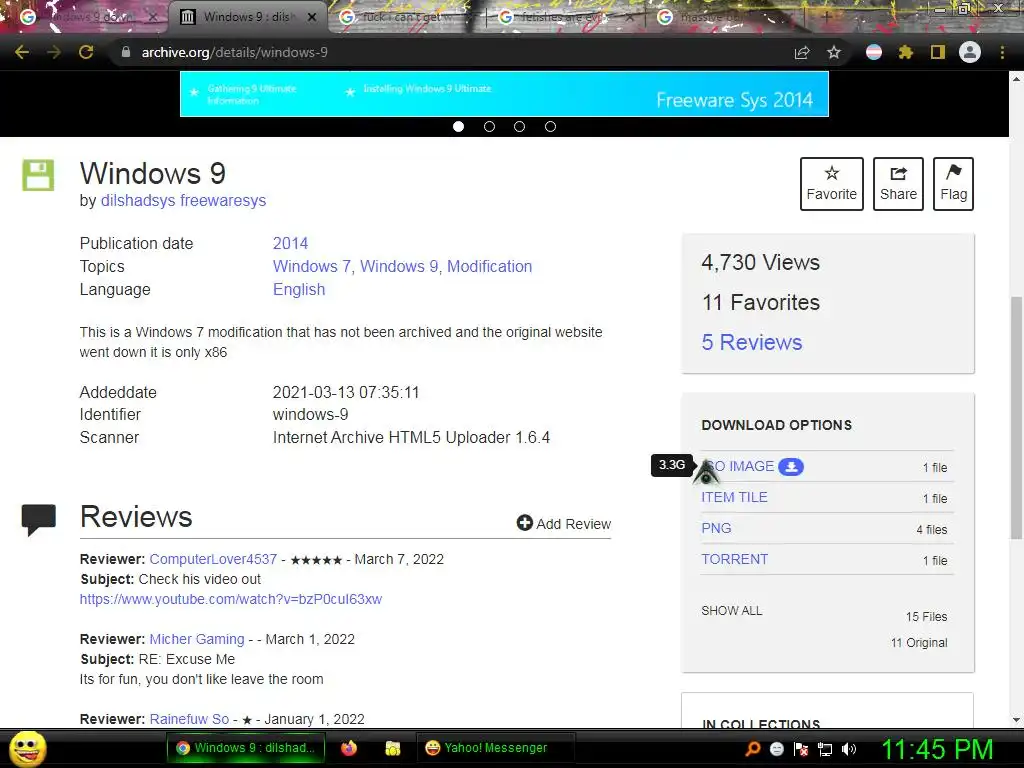Click the Freeware Sys 2014 screenshot banner

click(x=504, y=94)
